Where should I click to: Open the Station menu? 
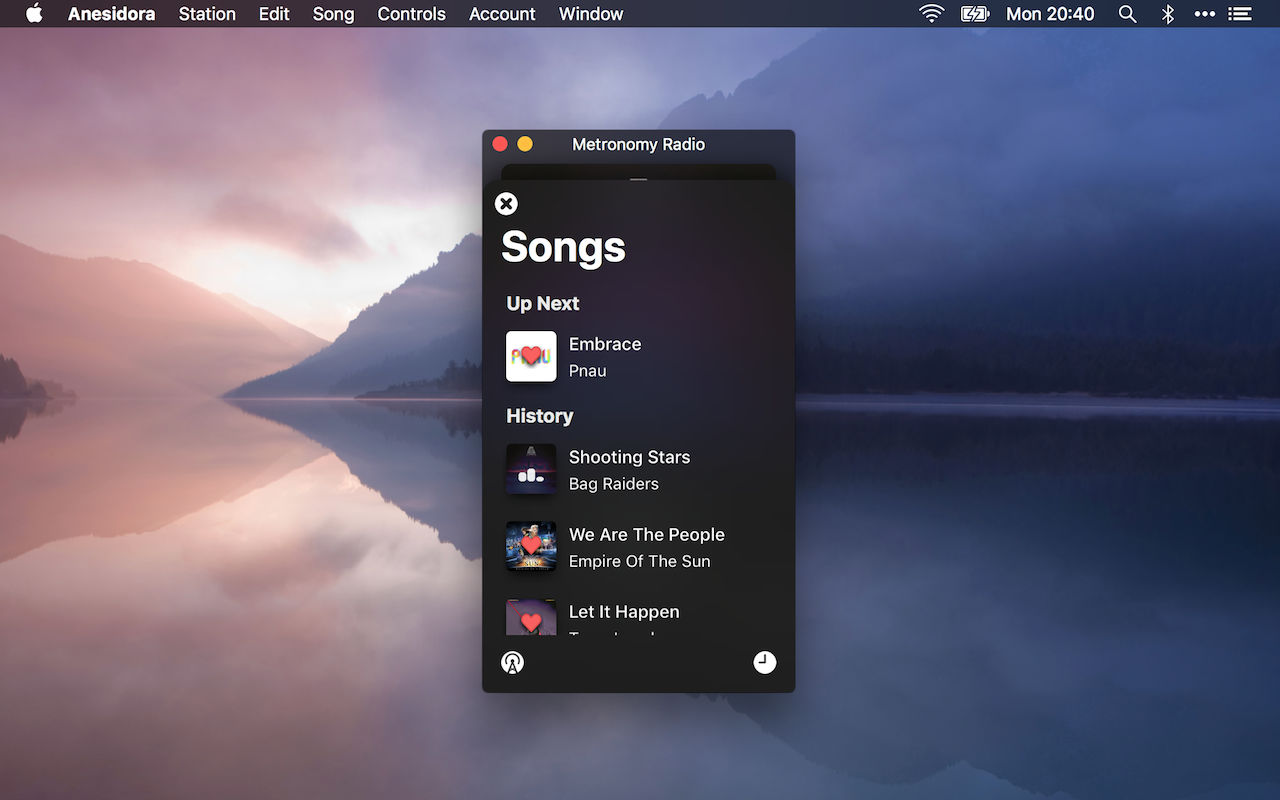point(207,14)
